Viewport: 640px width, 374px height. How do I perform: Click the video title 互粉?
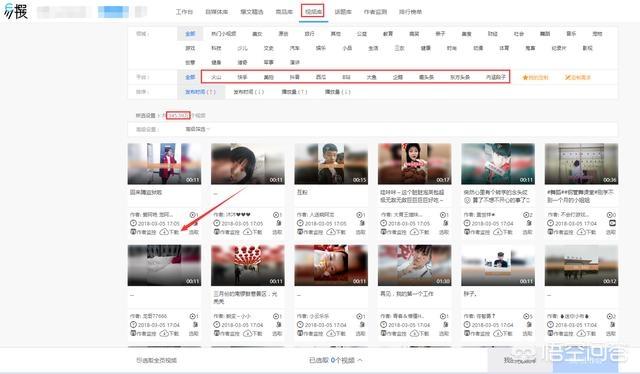pyautogui.click(x=302, y=192)
